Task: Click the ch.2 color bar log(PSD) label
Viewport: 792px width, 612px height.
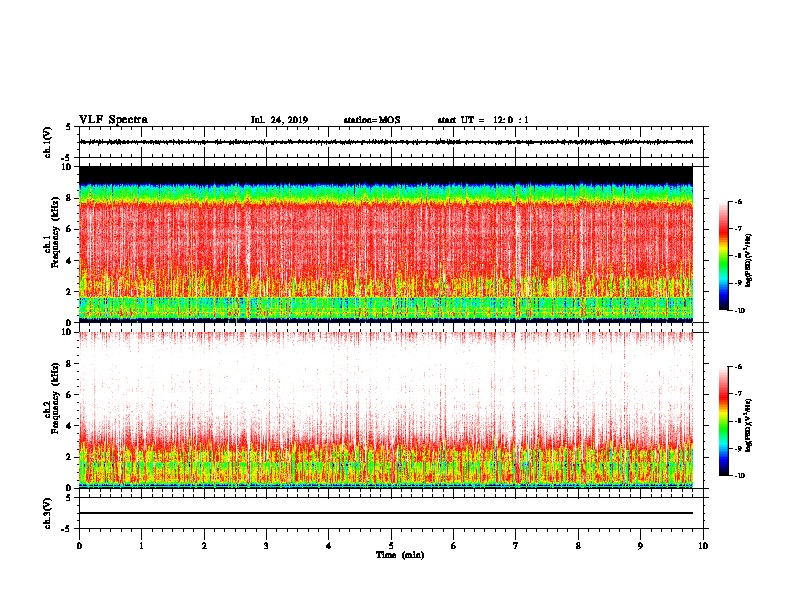Action: (x=749, y=425)
